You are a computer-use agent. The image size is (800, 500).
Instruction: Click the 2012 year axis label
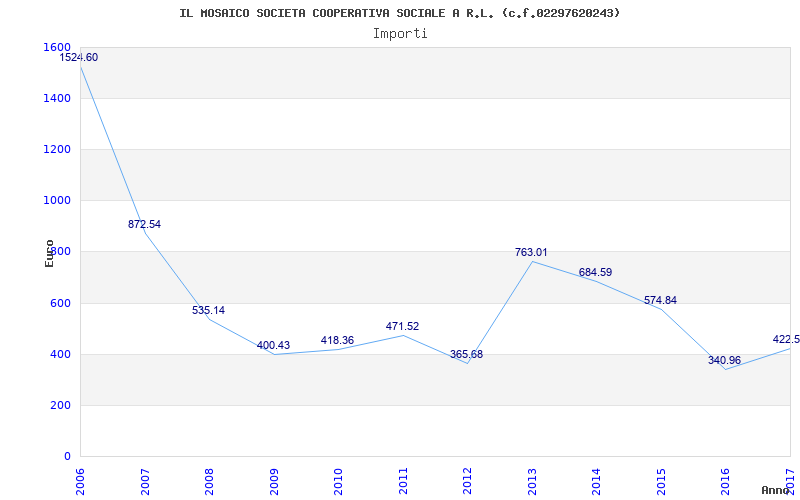pyautogui.click(x=467, y=480)
